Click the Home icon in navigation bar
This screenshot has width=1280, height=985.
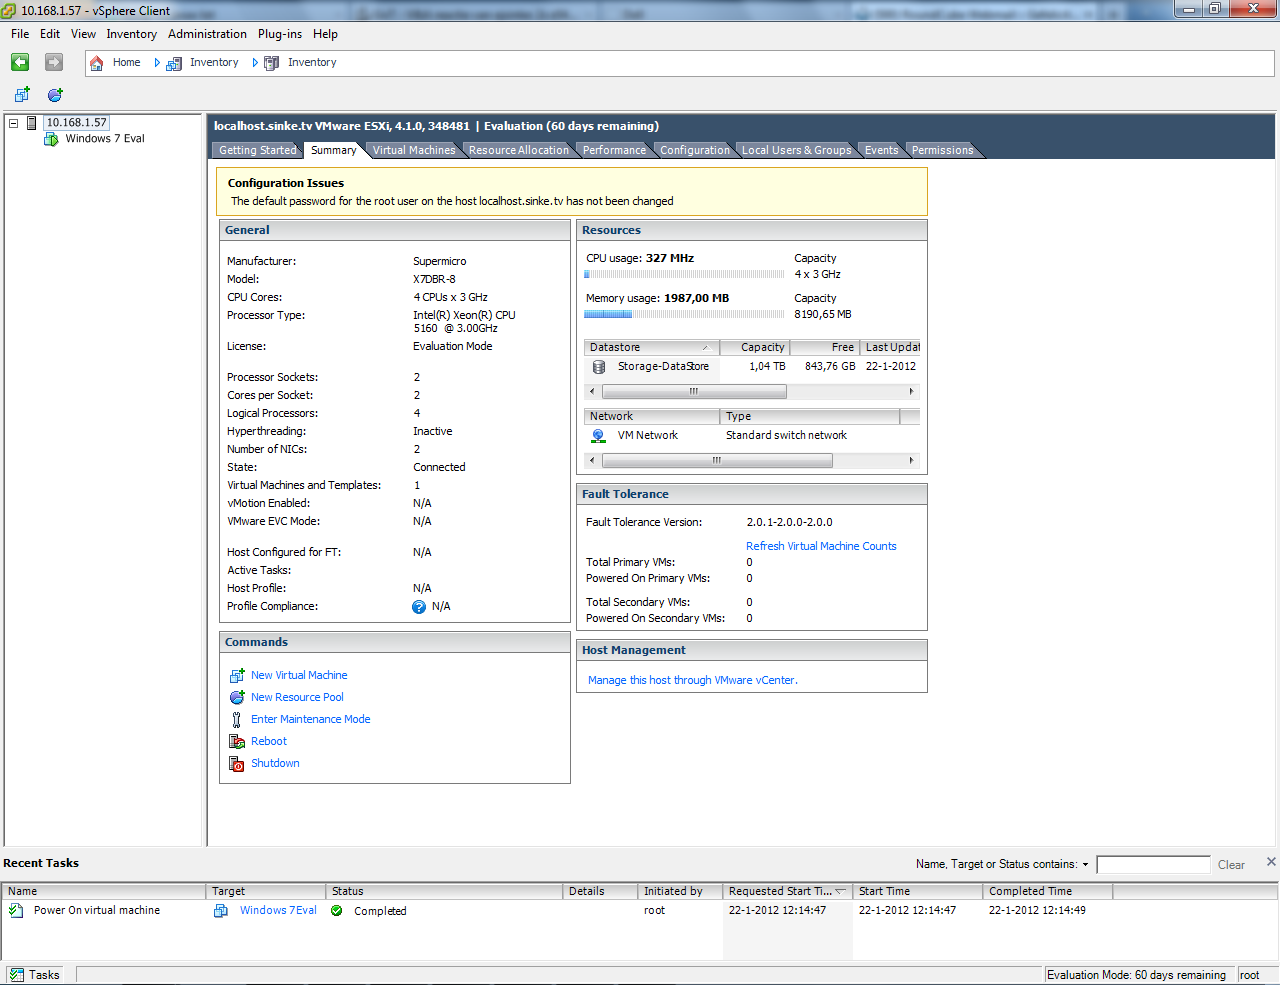pyautogui.click(x=97, y=63)
